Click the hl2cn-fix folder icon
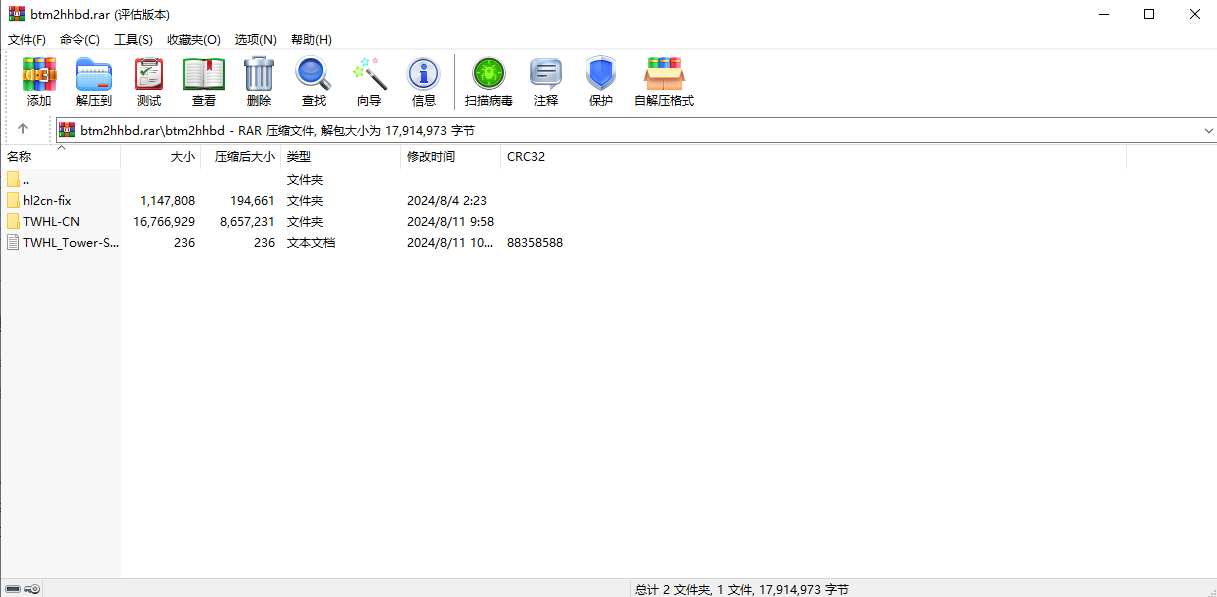 point(13,200)
